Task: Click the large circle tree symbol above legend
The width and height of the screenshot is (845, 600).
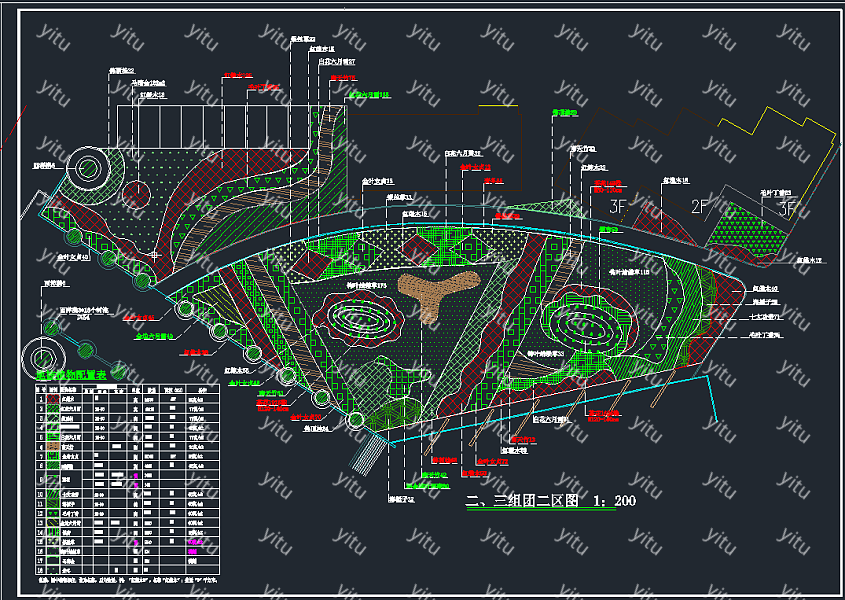Action: (x=43, y=358)
